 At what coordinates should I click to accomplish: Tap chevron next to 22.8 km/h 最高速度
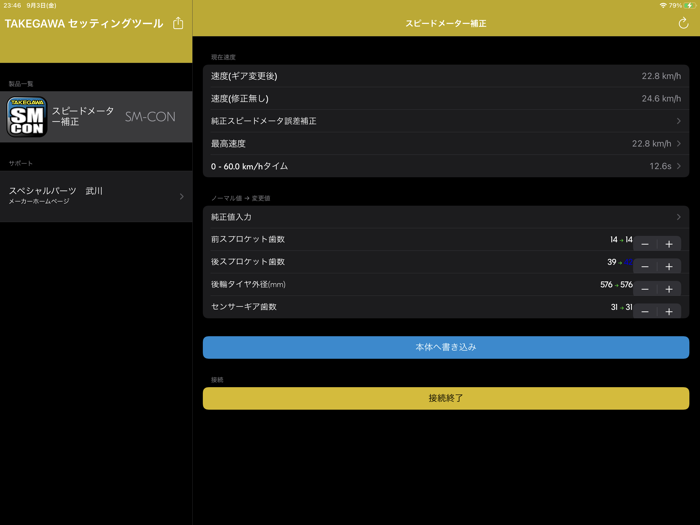pos(679,143)
